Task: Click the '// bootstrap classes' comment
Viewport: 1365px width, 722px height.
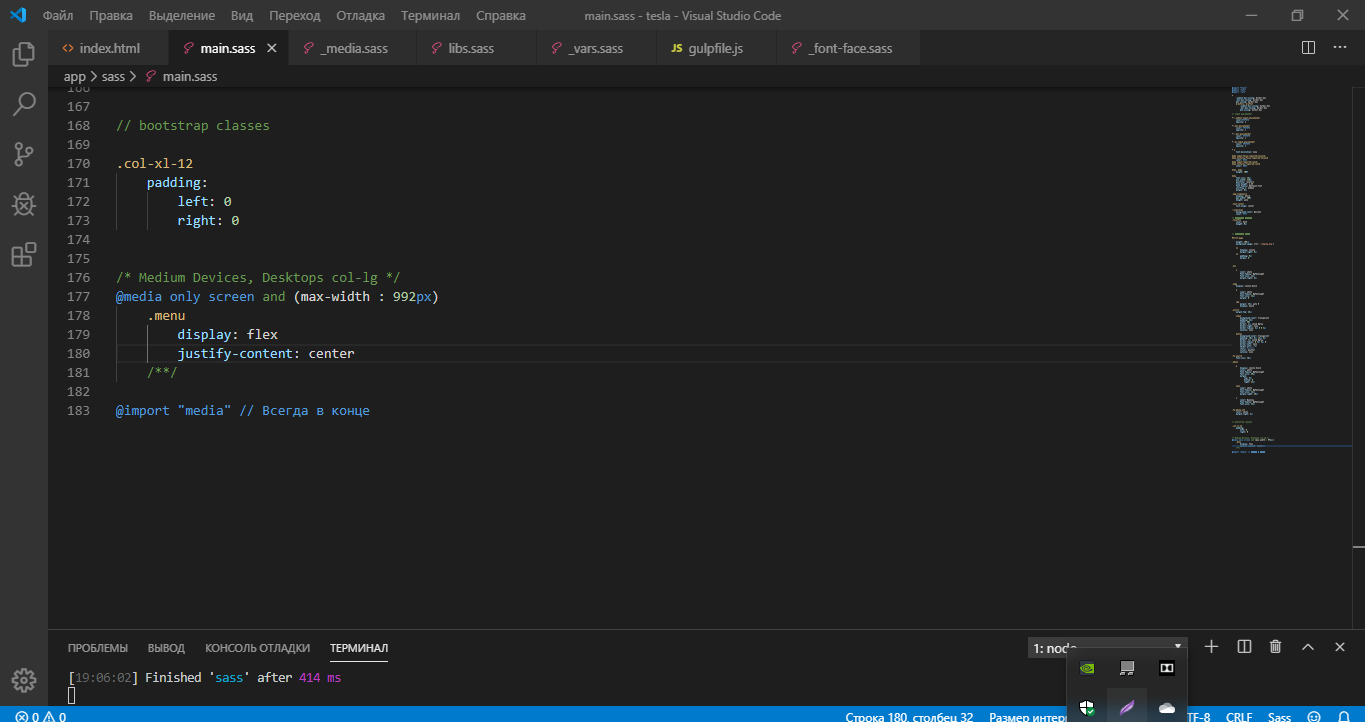Action: click(193, 126)
